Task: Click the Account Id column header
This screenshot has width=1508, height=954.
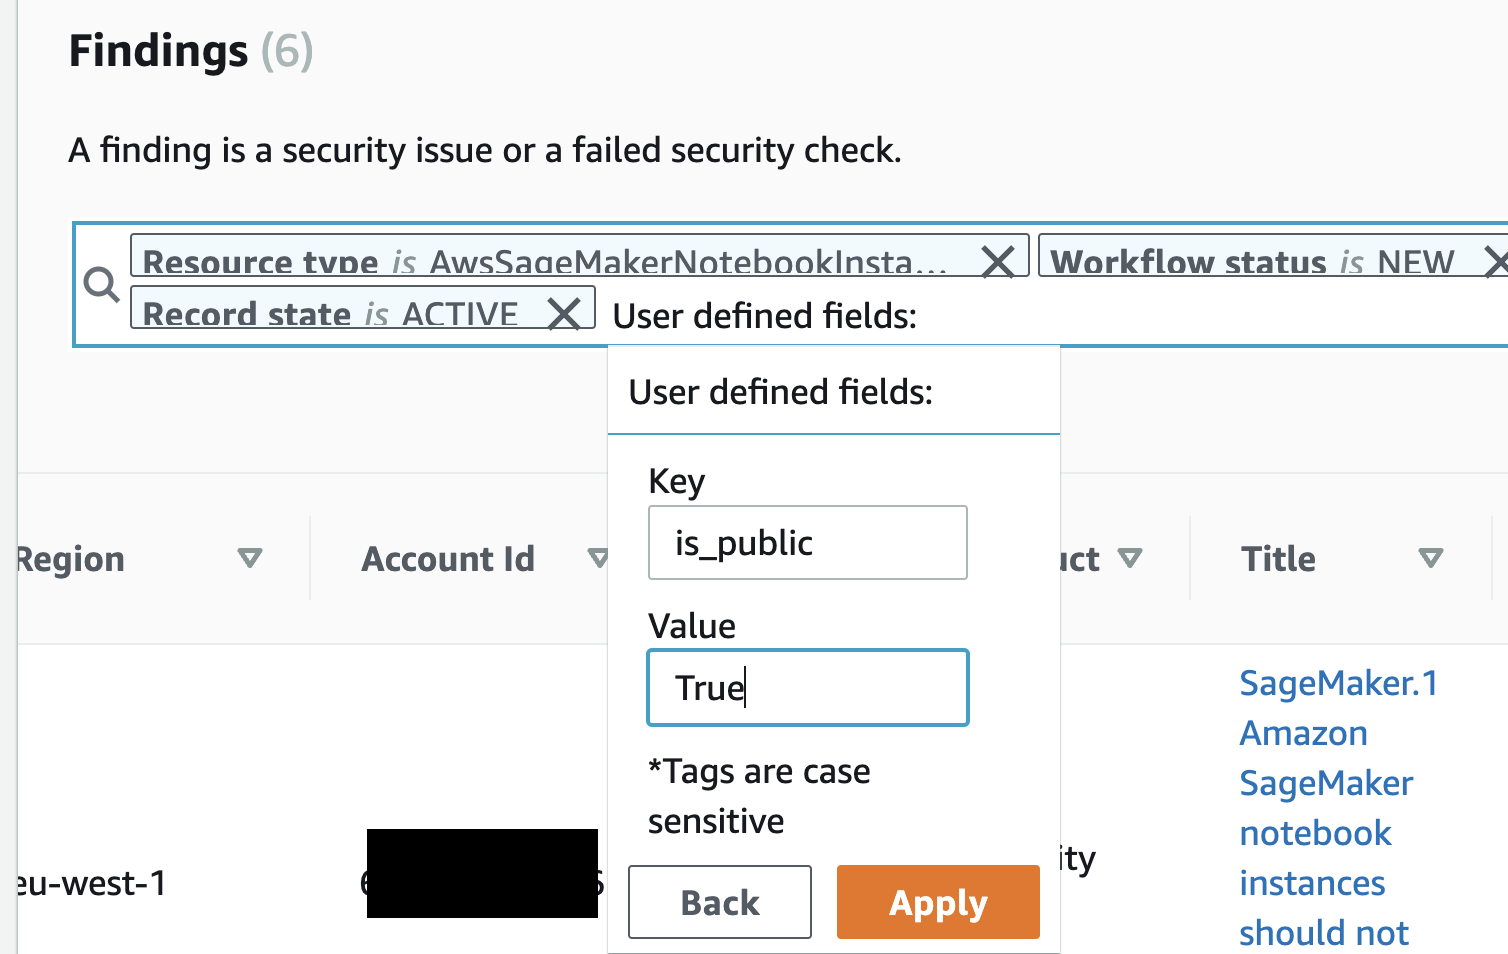Action: tap(448, 559)
